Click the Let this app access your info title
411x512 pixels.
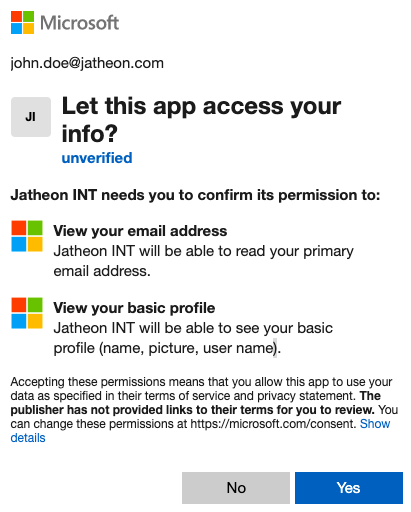click(201, 119)
